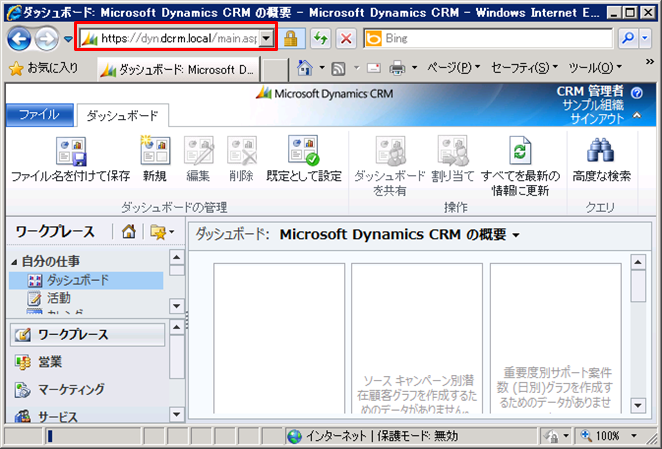This screenshot has height=449, width=662.
Task: Select the ダッシュボード ribbon tab
Action: point(122,115)
